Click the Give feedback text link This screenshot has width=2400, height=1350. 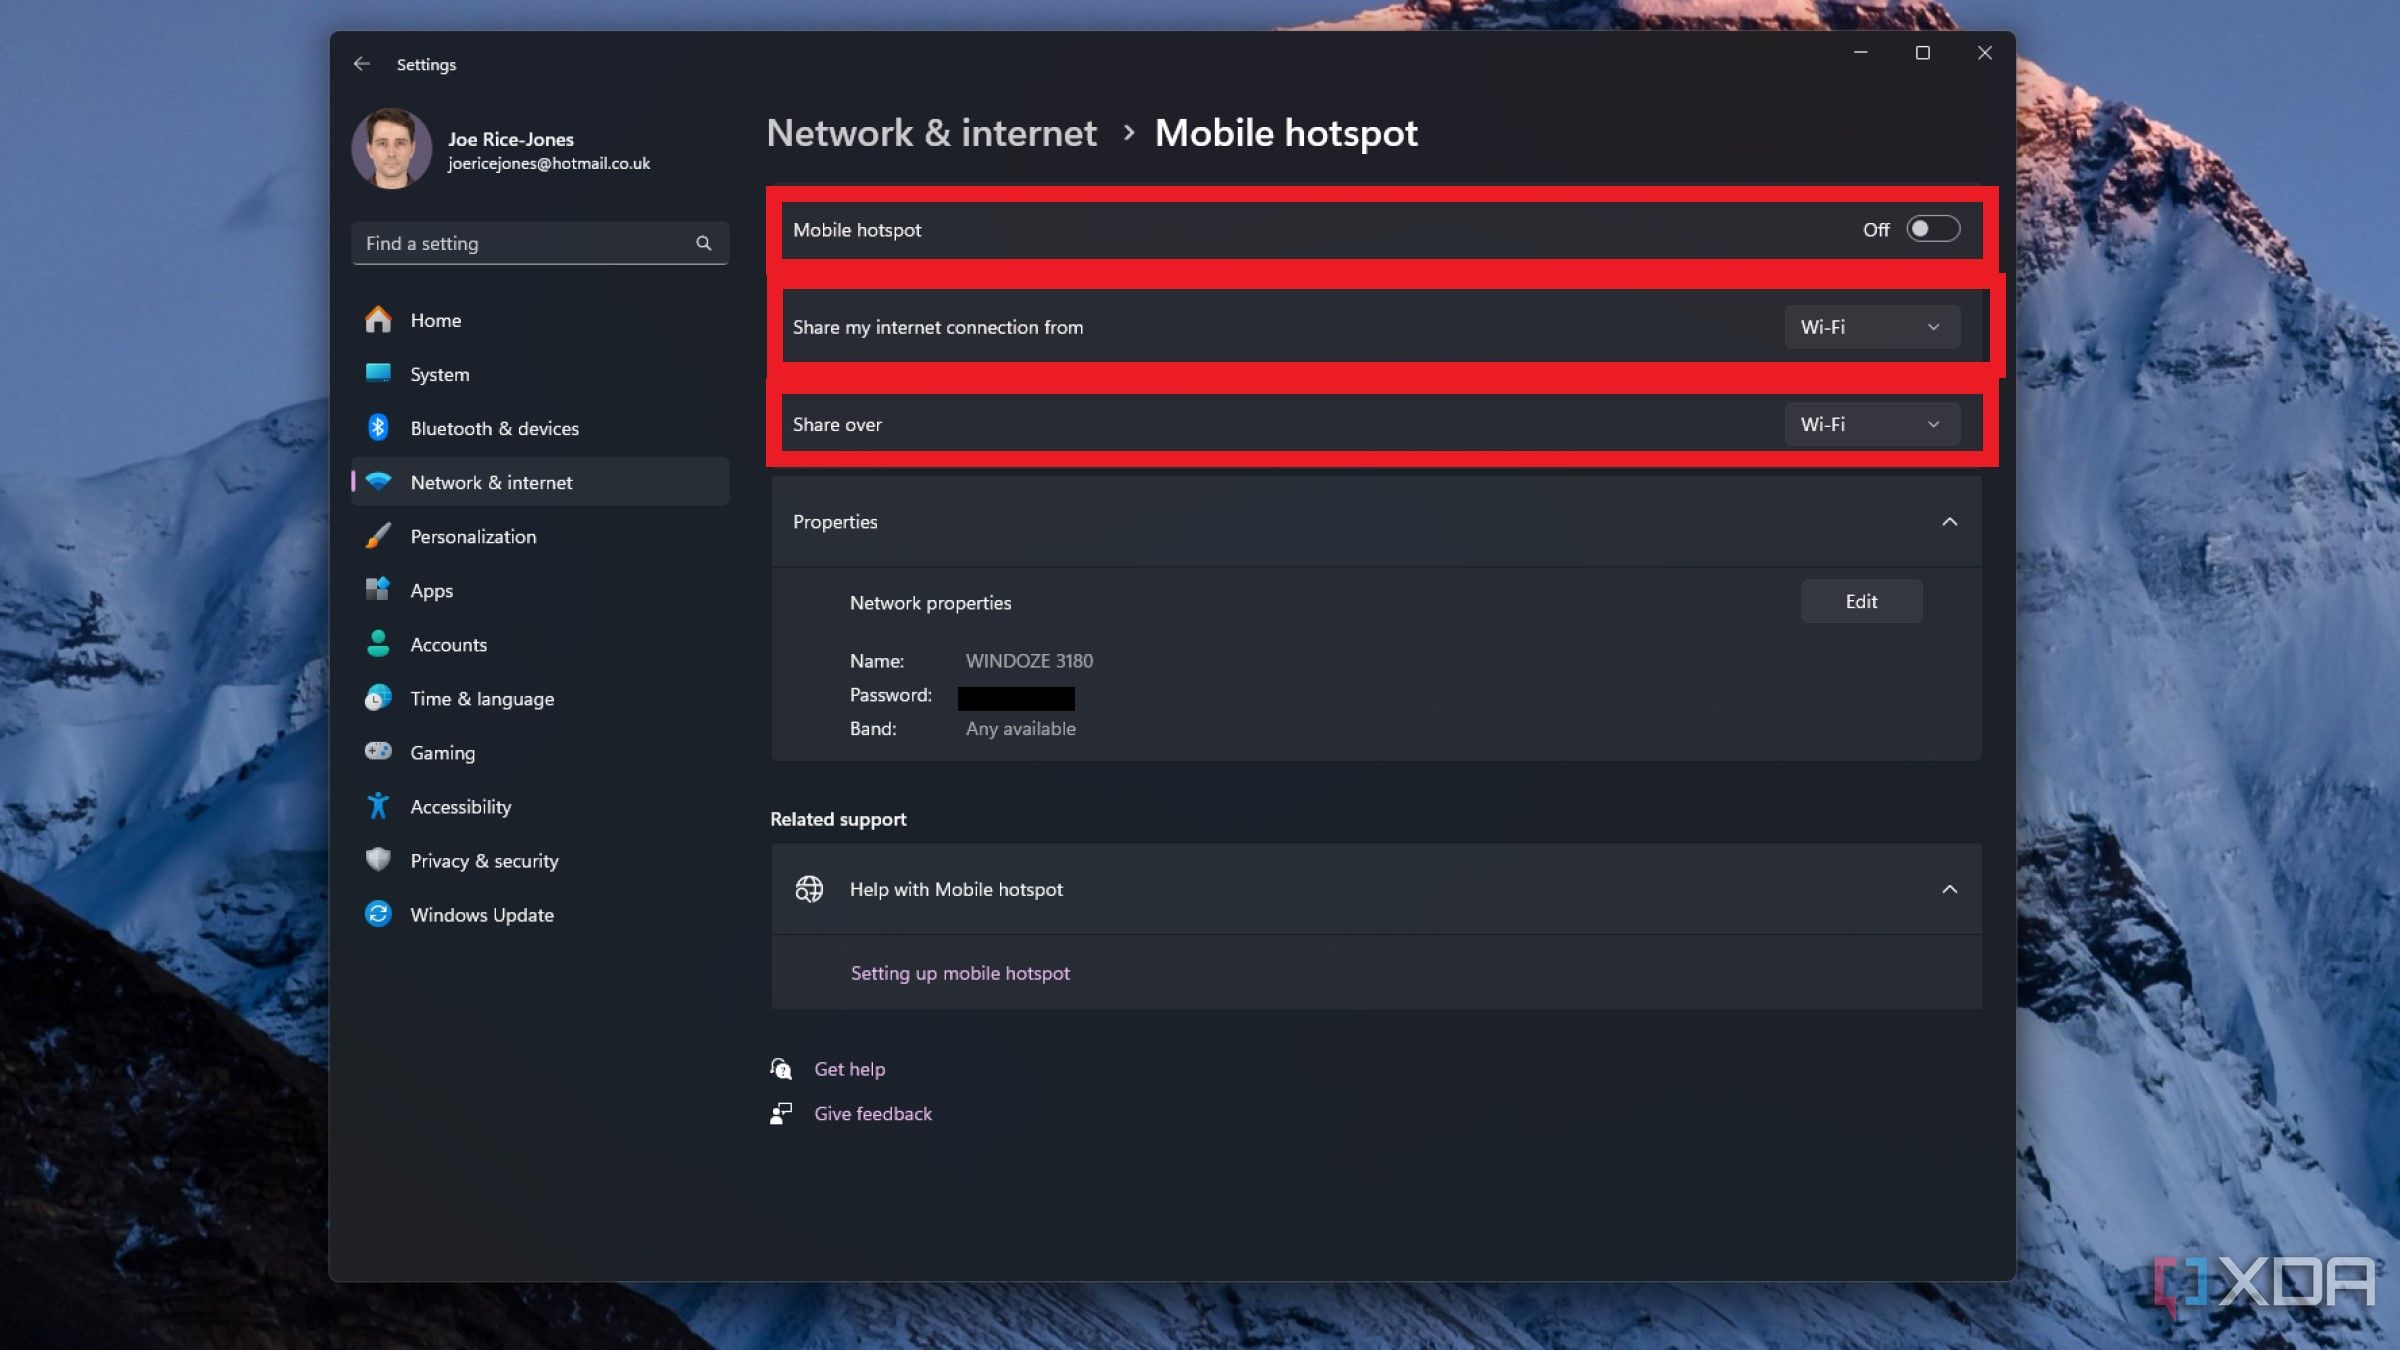874,1113
